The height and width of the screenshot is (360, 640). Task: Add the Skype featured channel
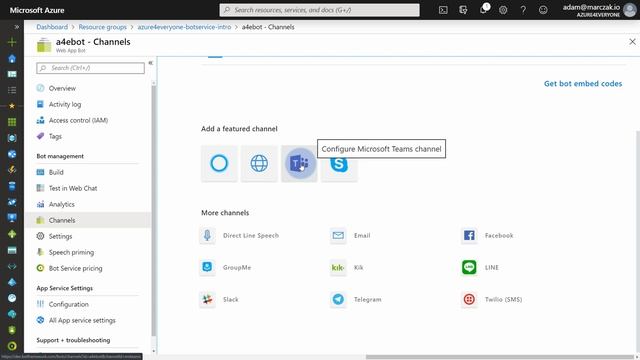[x=339, y=163]
